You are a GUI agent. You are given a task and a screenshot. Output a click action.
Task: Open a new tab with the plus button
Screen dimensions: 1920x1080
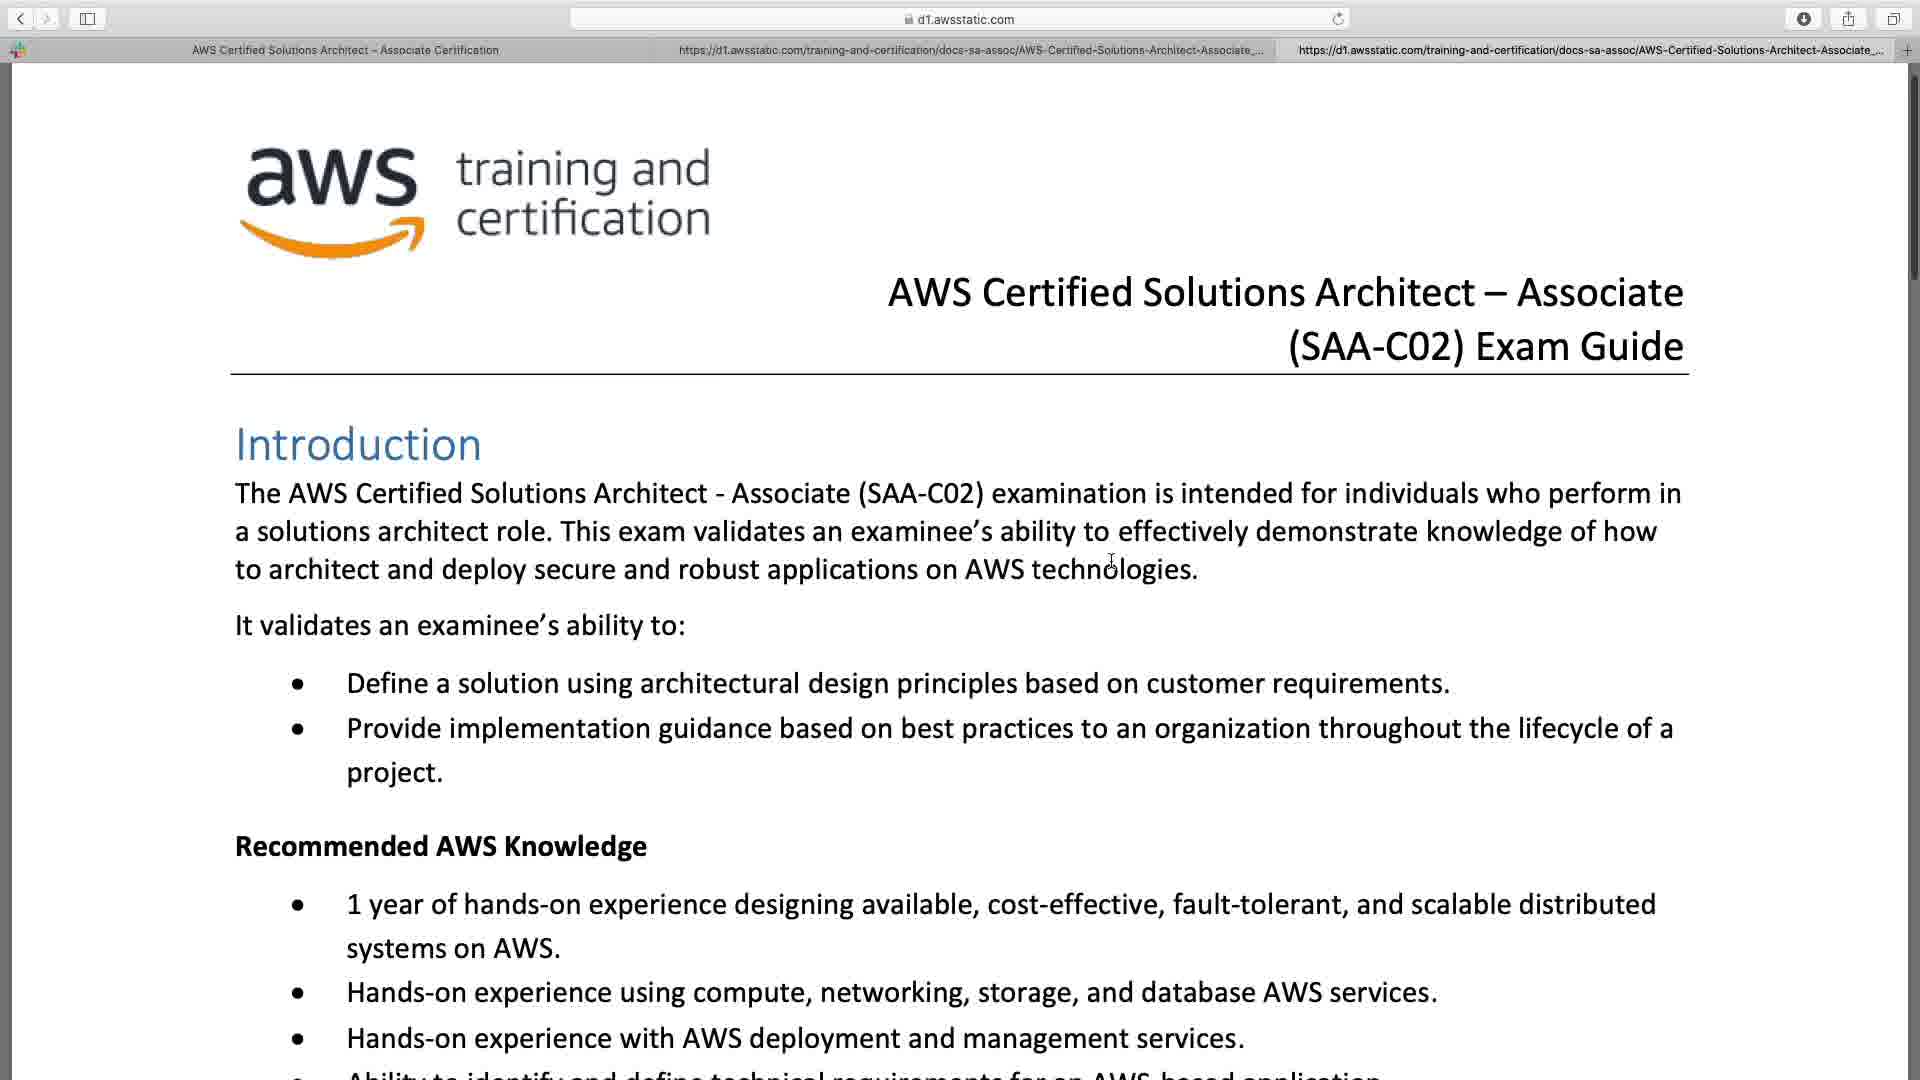1907,50
